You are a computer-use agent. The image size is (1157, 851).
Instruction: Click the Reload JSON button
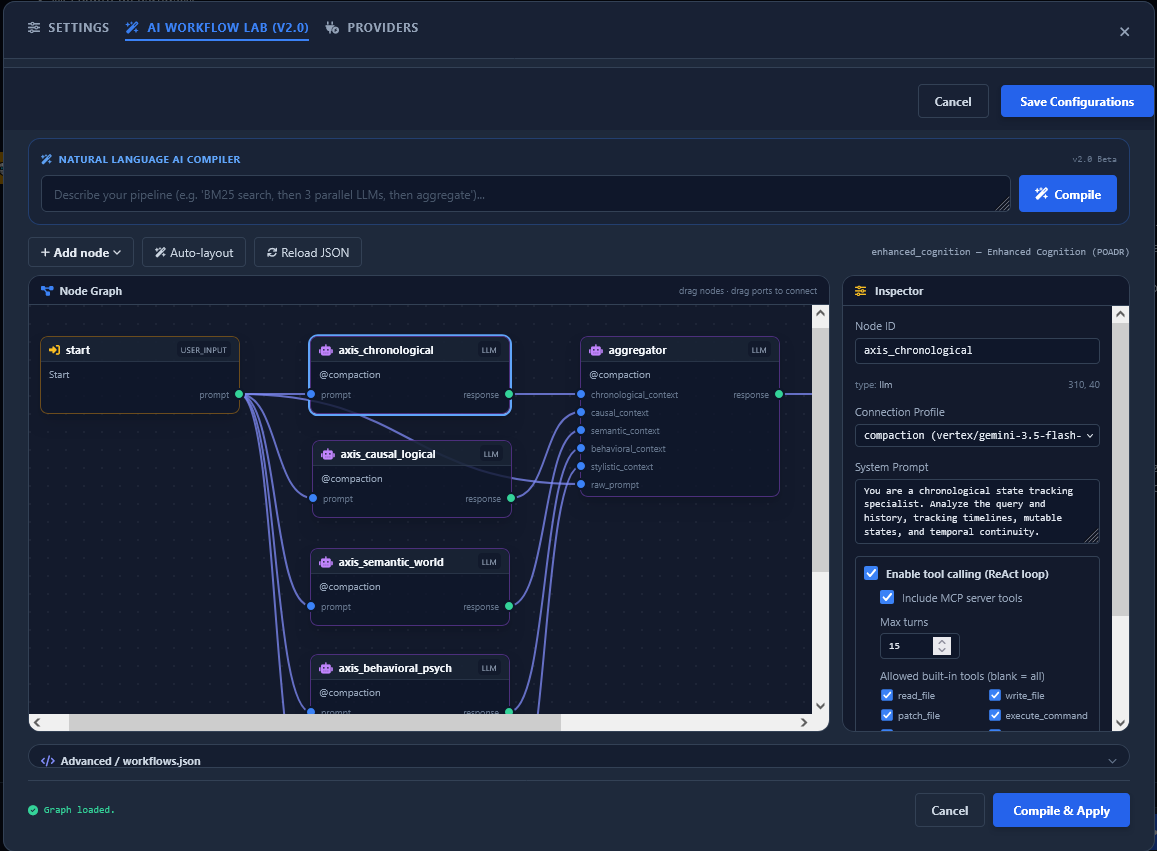click(x=308, y=252)
